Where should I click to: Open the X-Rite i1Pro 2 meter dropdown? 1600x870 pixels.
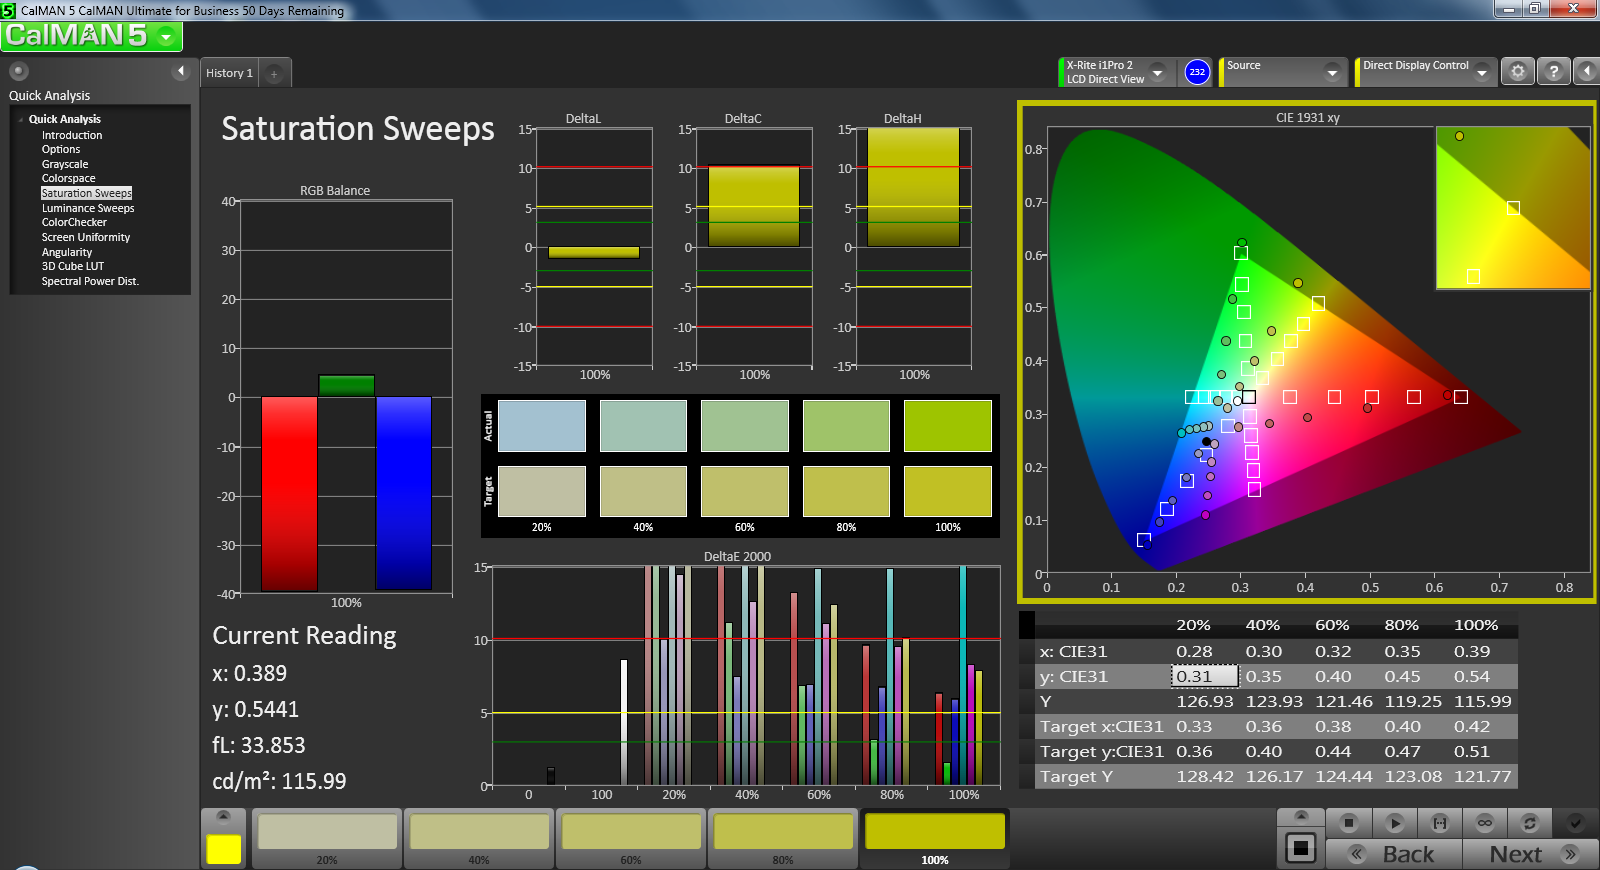[x=1157, y=72]
